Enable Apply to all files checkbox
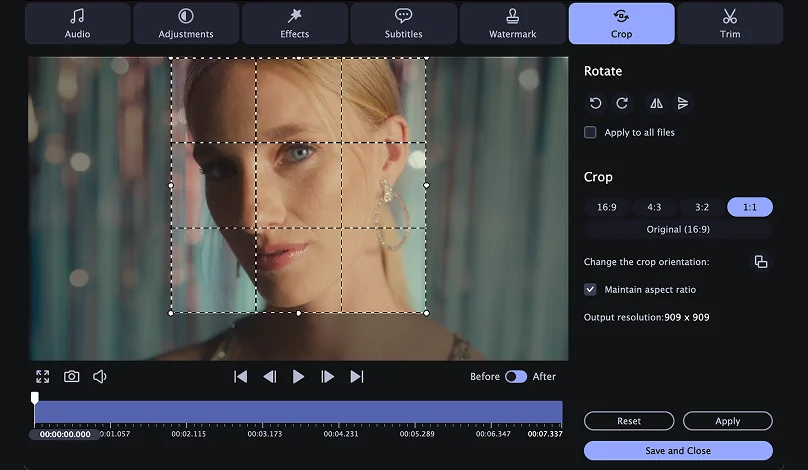The height and width of the screenshot is (470, 808). tap(591, 132)
